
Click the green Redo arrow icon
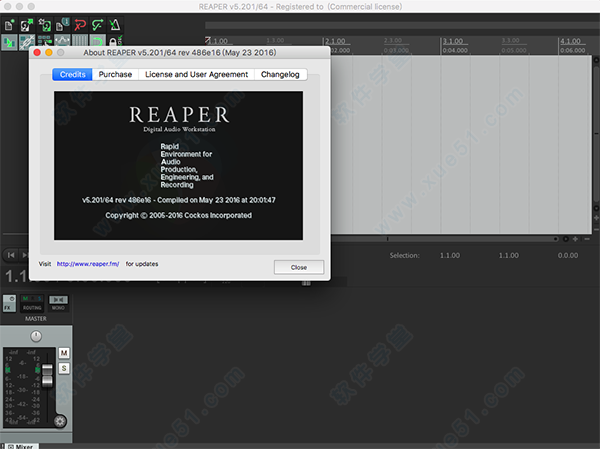pyautogui.click(x=97, y=25)
